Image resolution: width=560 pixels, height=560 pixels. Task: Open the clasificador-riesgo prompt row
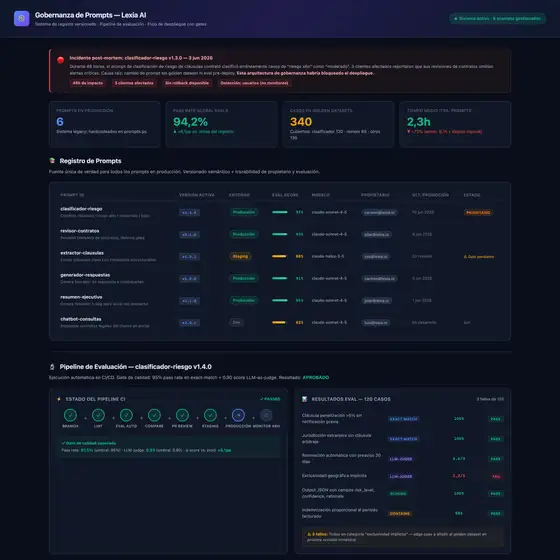(x=280, y=212)
